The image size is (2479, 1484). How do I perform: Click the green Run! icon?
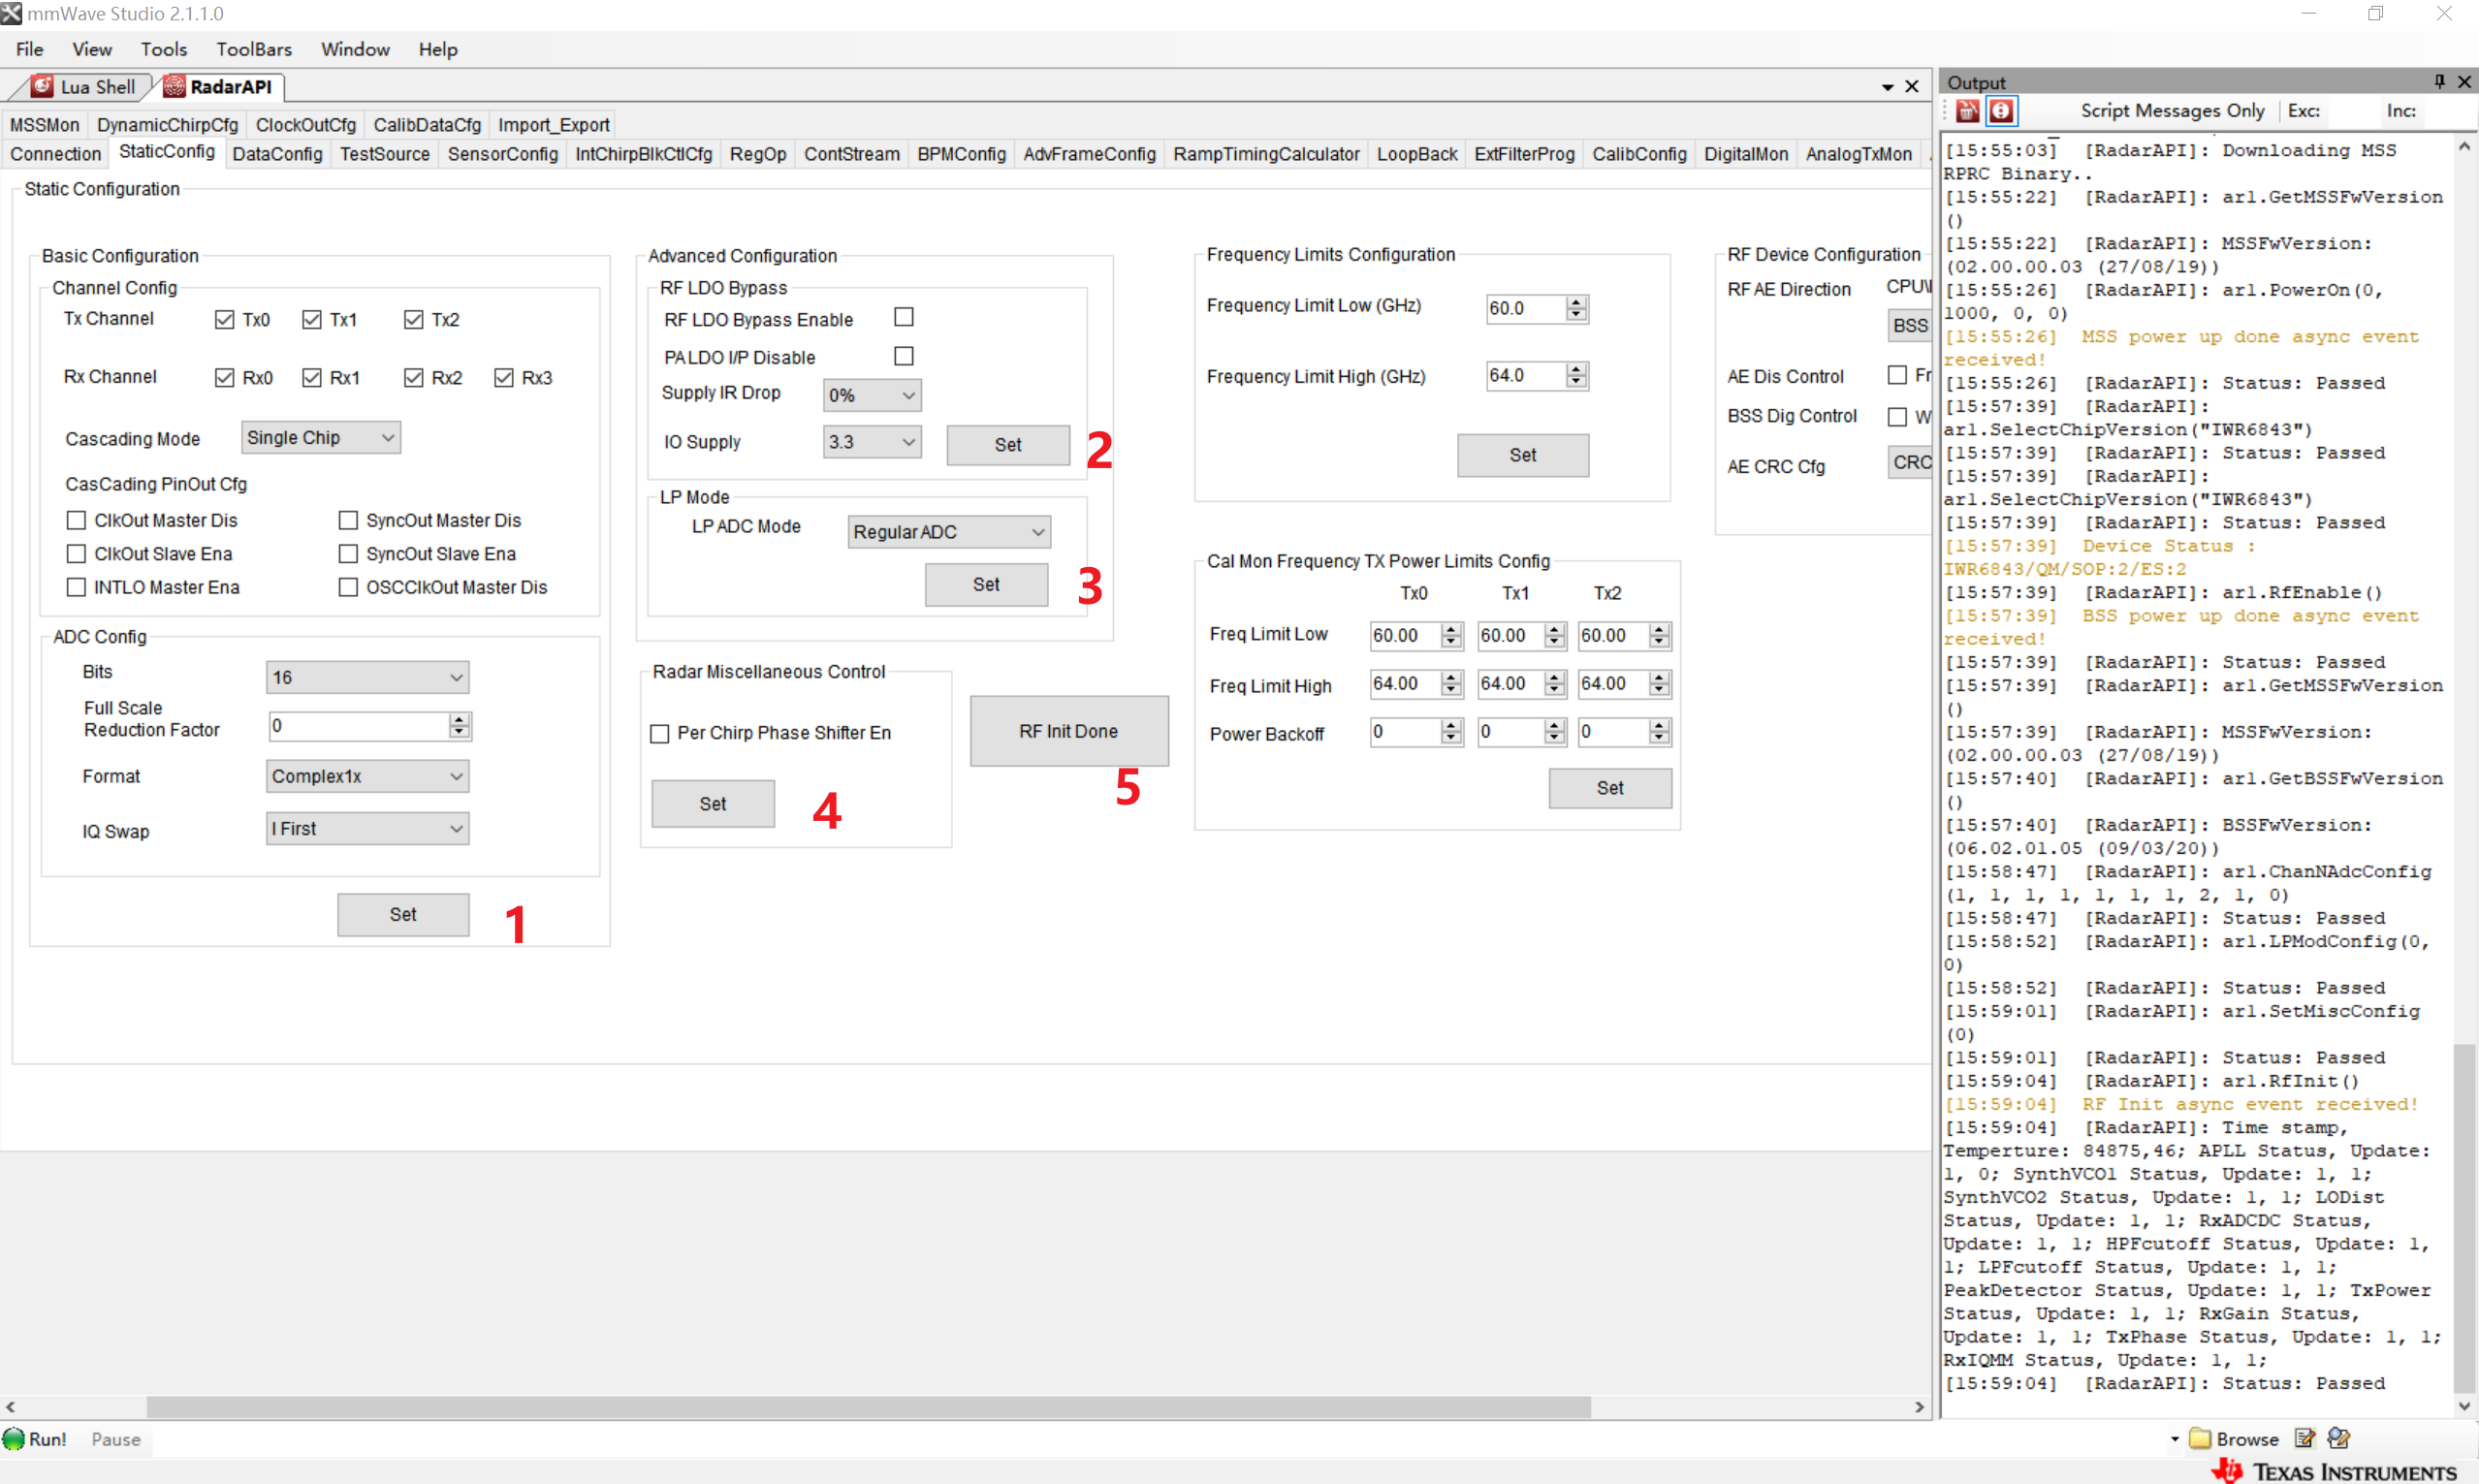[x=14, y=1439]
